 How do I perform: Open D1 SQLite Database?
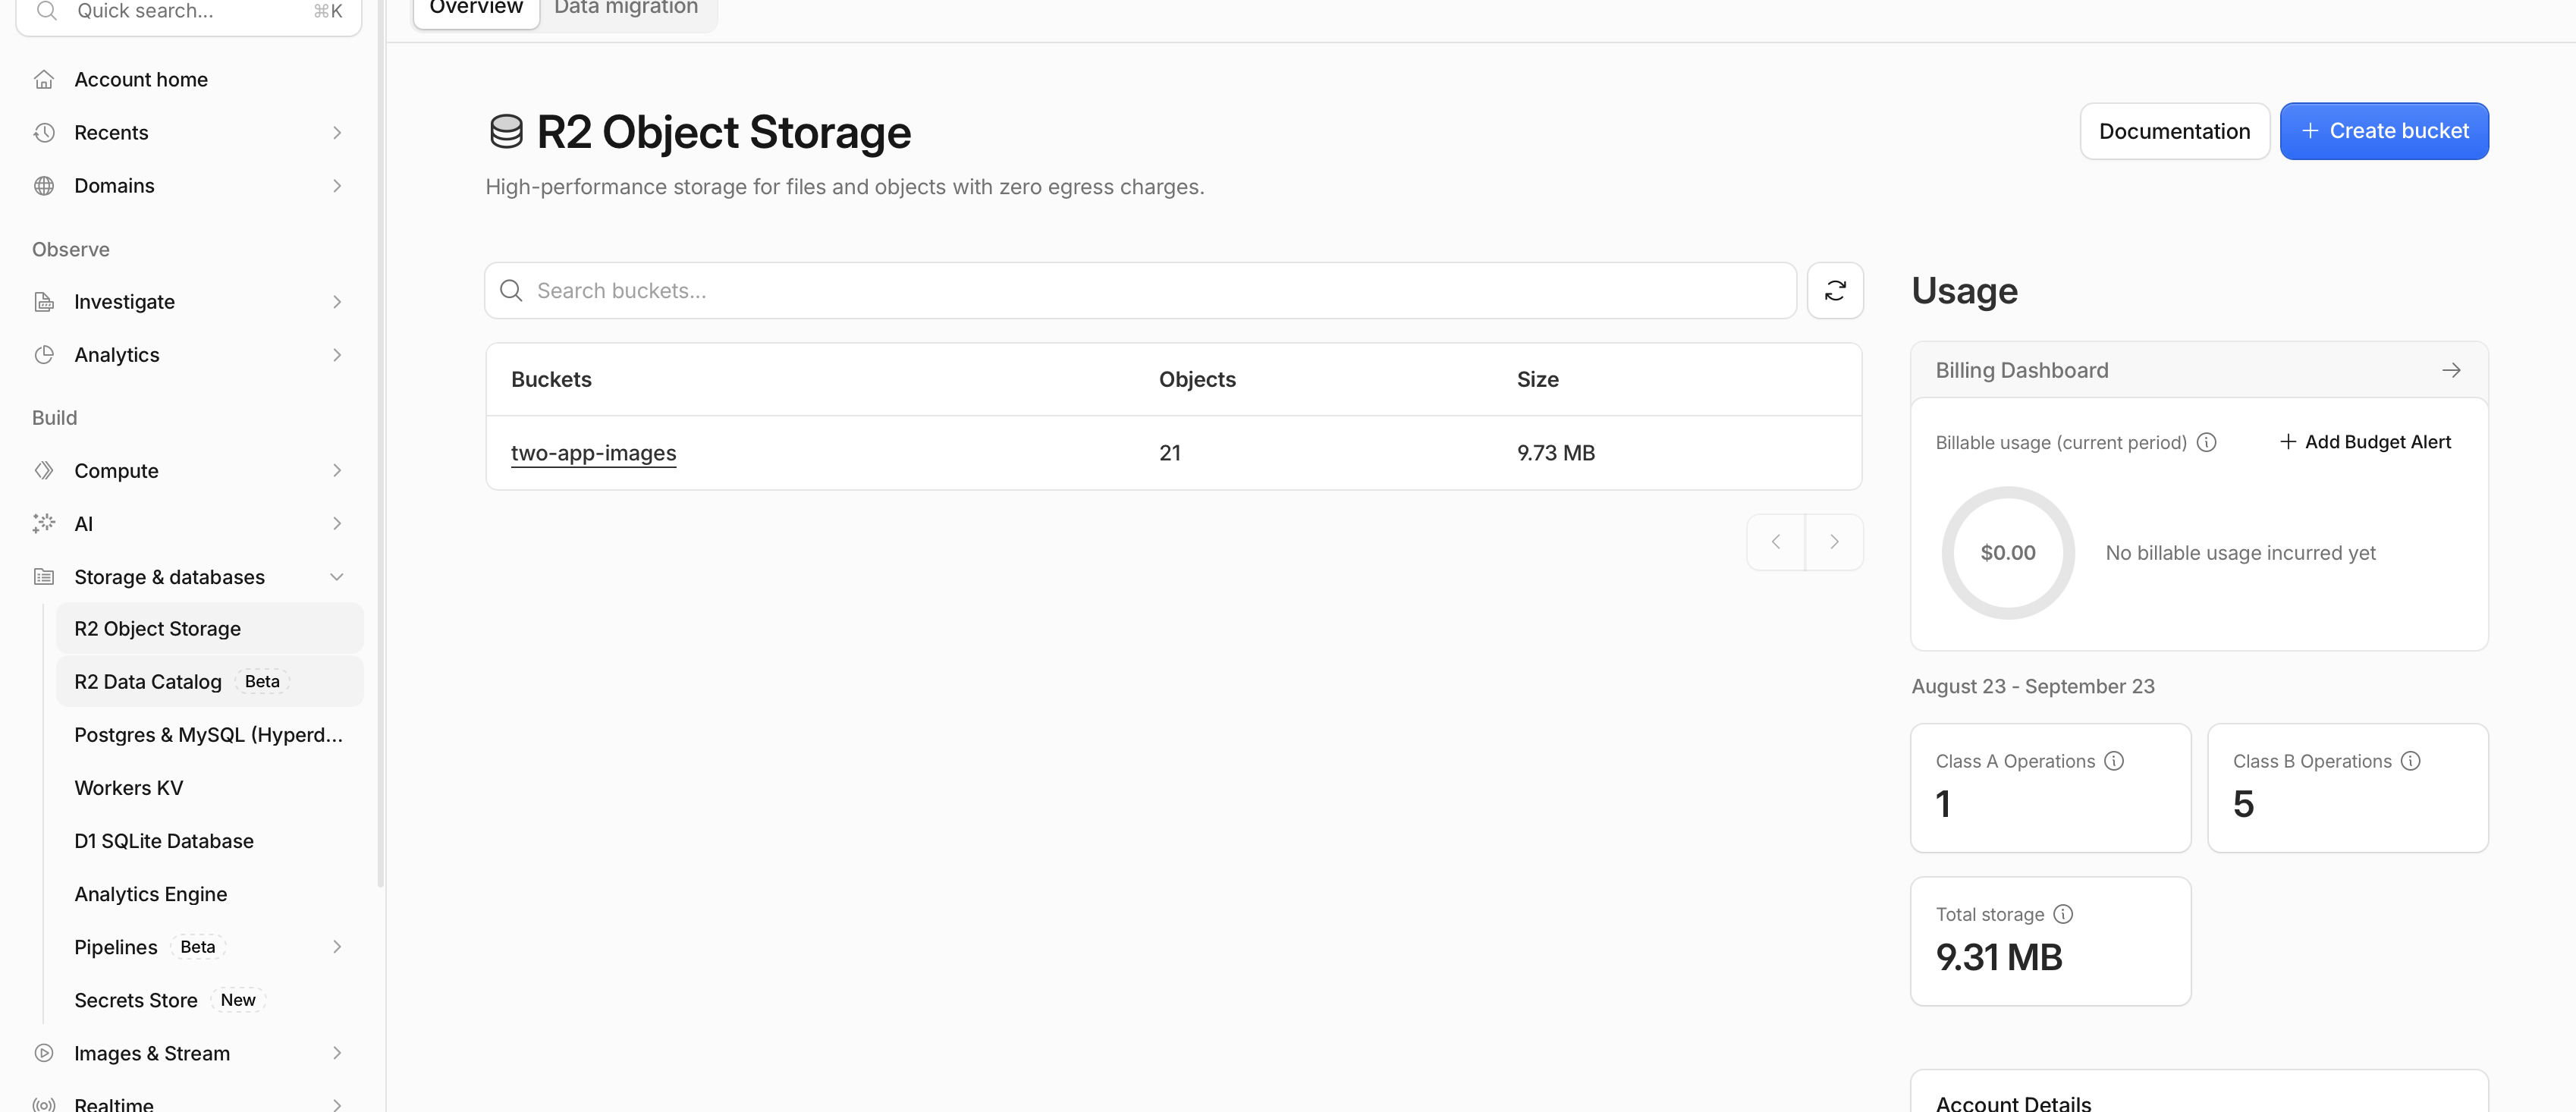pyautogui.click(x=210, y=841)
